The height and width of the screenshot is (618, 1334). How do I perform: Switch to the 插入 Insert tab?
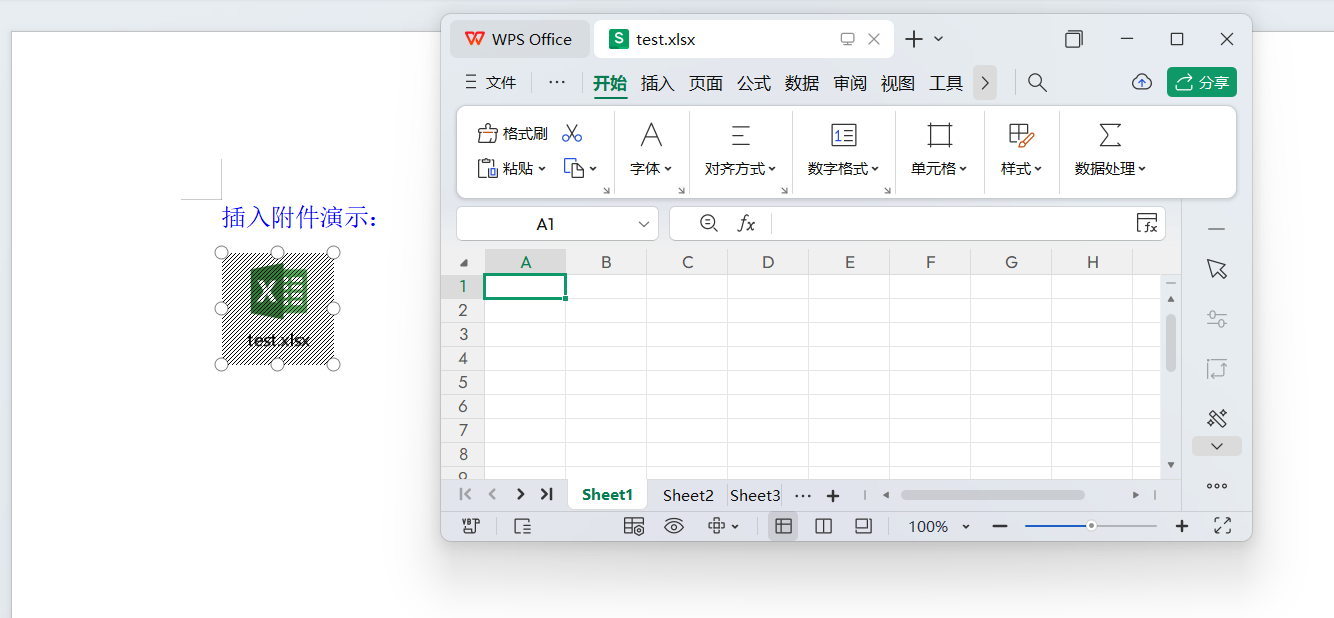(658, 83)
